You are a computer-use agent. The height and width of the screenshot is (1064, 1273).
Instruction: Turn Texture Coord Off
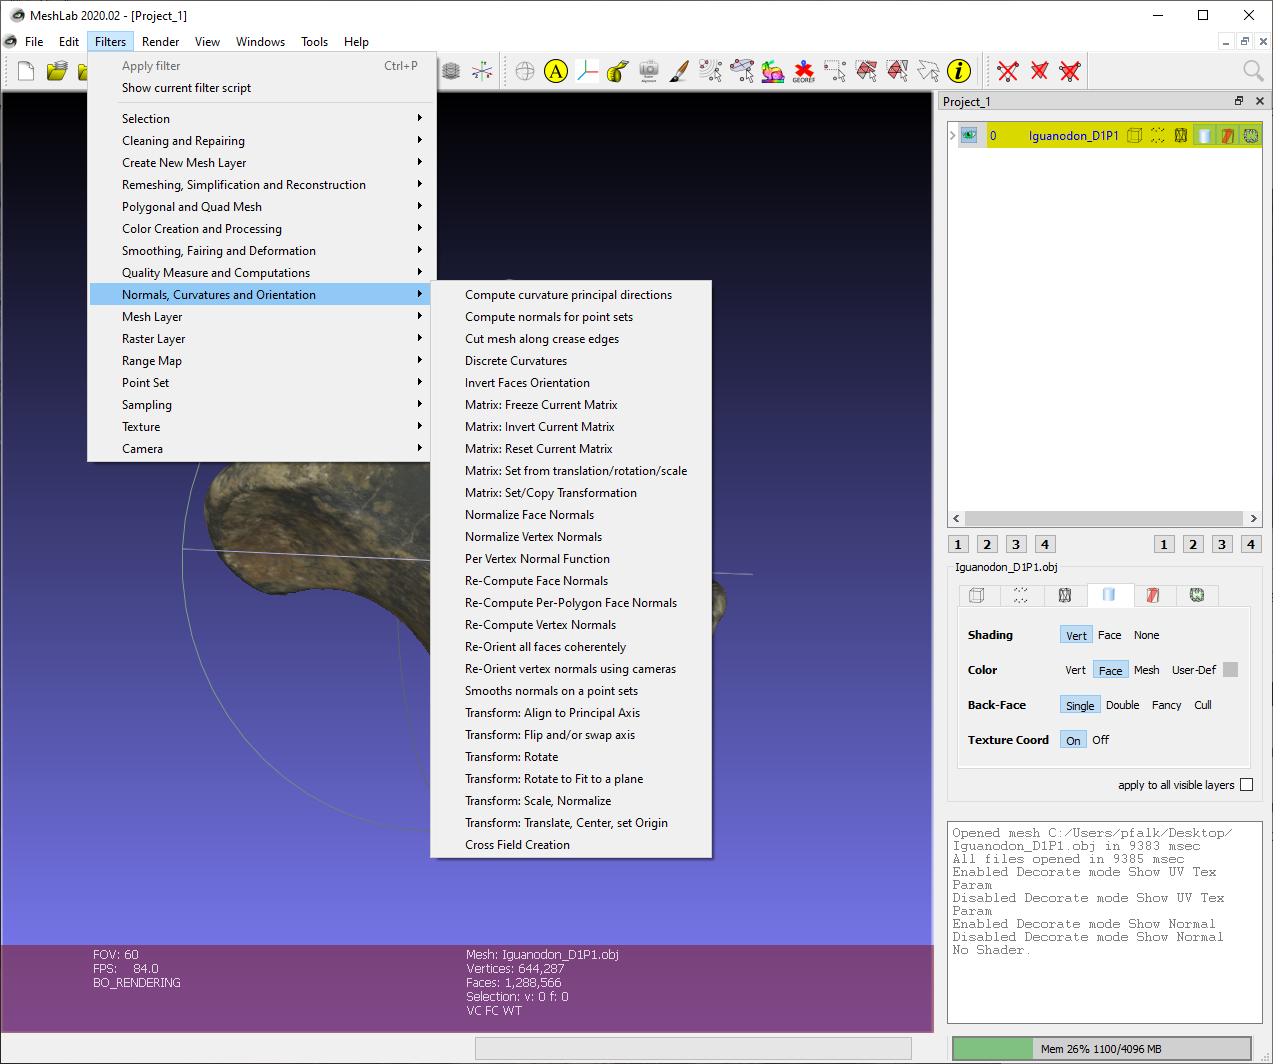pyautogui.click(x=1100, y=739)
